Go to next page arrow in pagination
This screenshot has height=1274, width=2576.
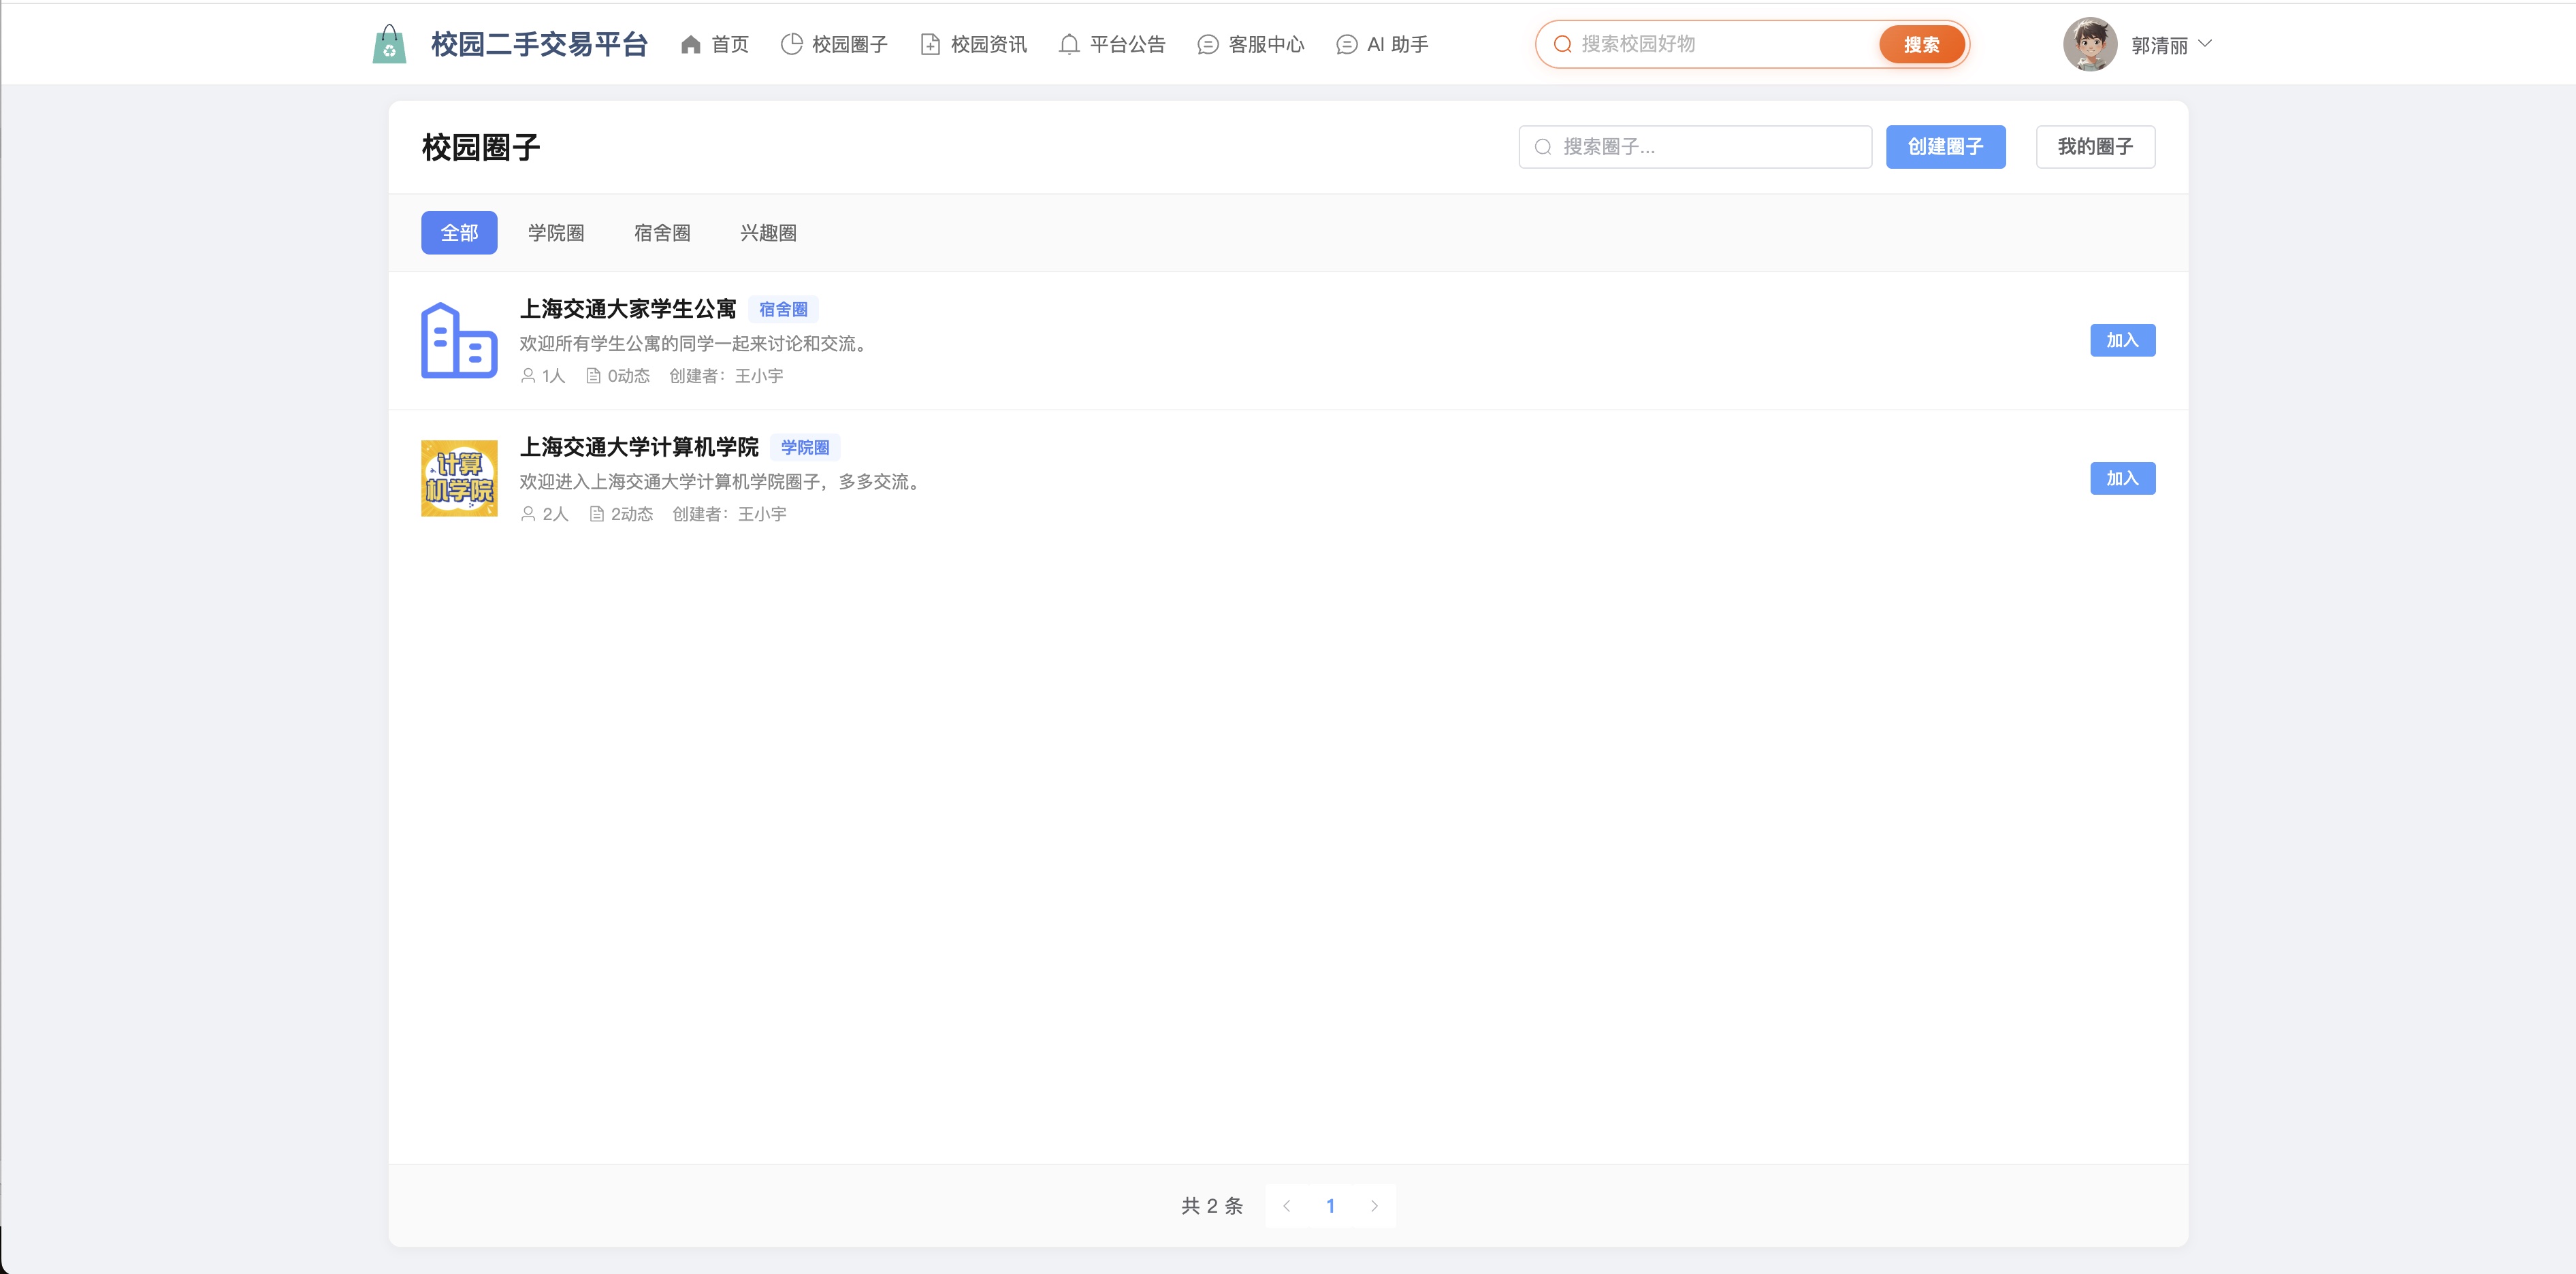pos(1375,1206)
